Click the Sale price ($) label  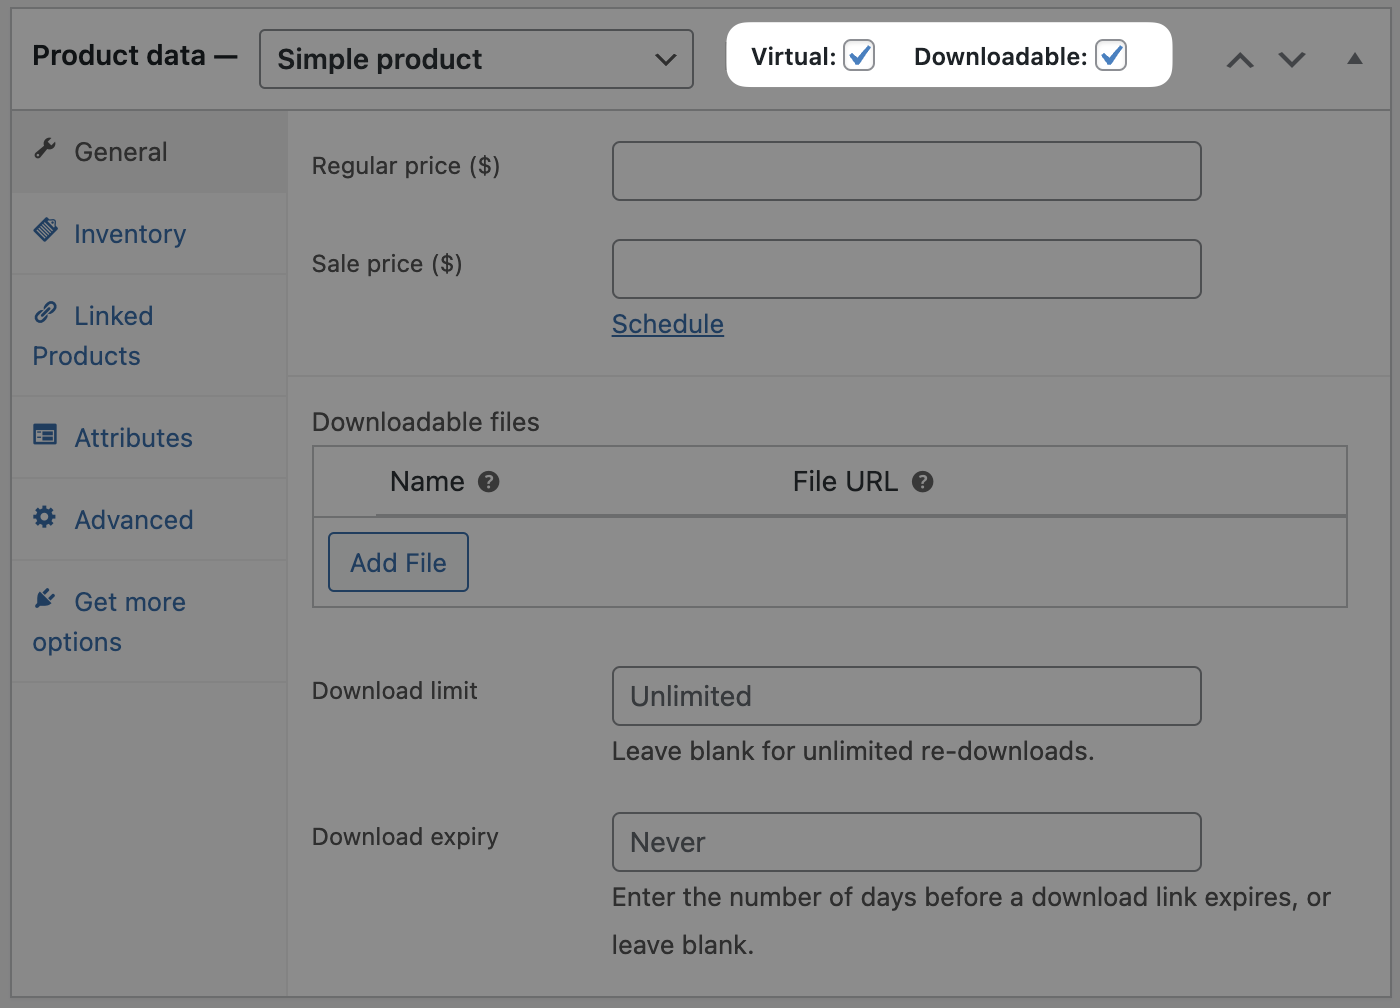[387, 264]
